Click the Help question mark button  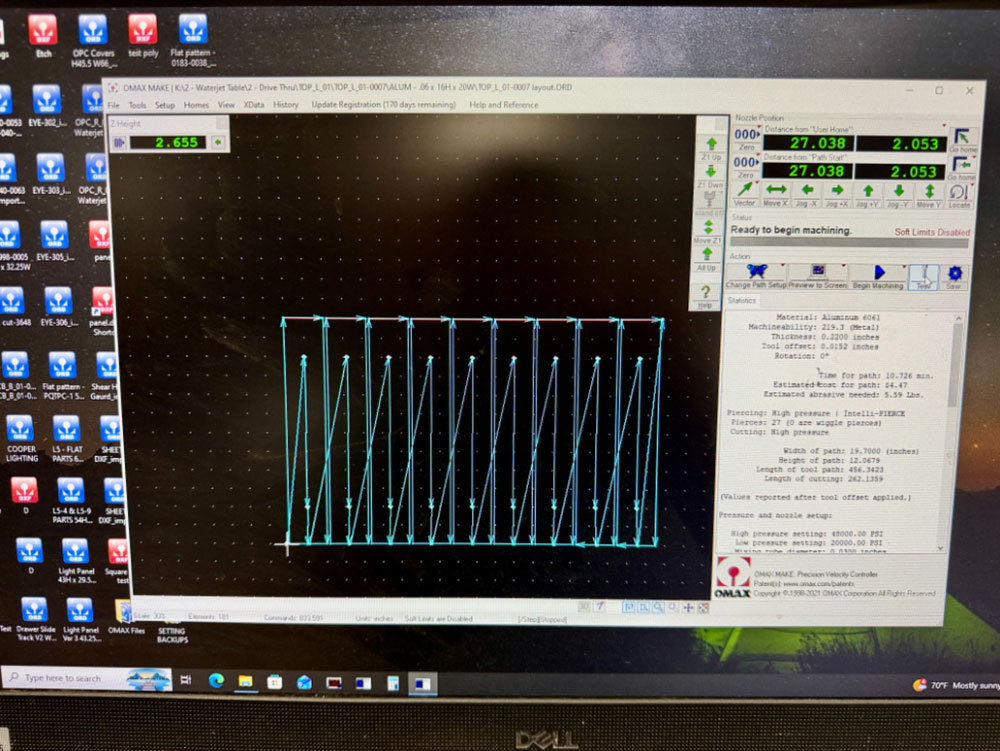pyautogui.click(x=705, y=296)
